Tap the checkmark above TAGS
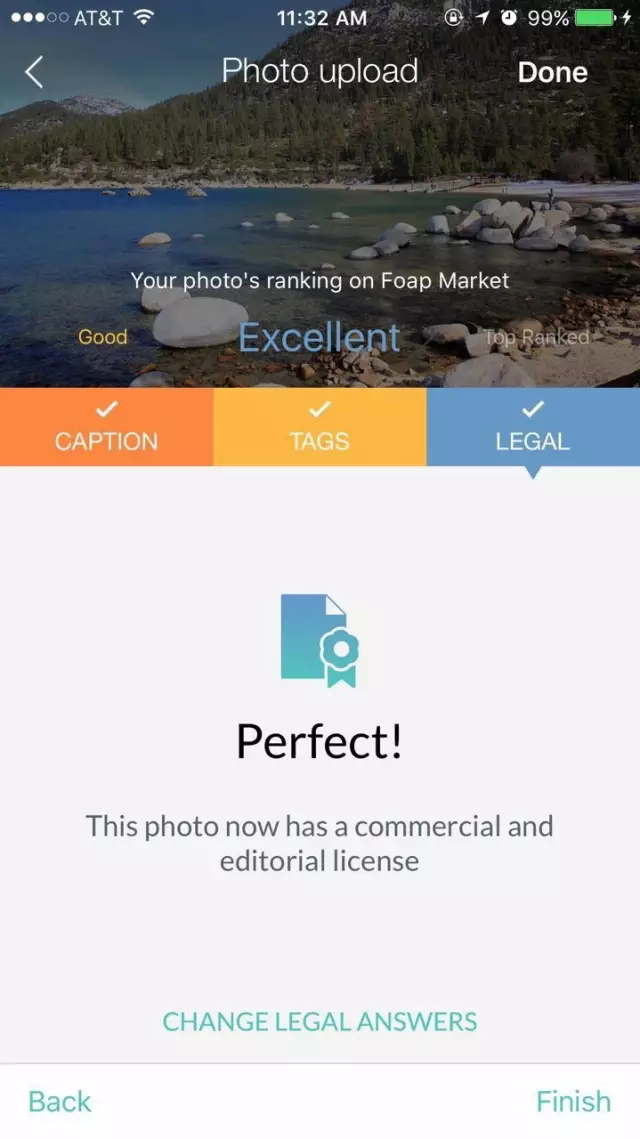This screenshot has height=1139, width=640. pyautogui.click(x=320, y=409)
